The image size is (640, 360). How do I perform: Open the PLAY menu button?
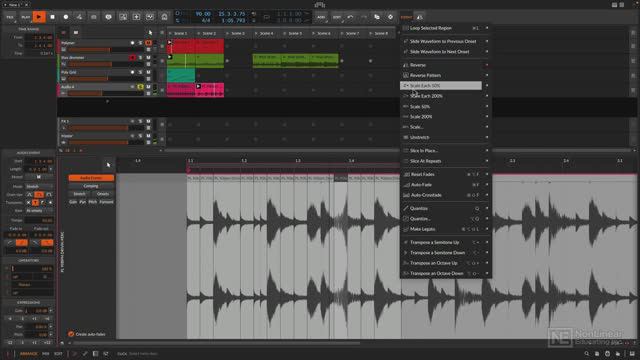pyautogui.click(x=25, y=17)
